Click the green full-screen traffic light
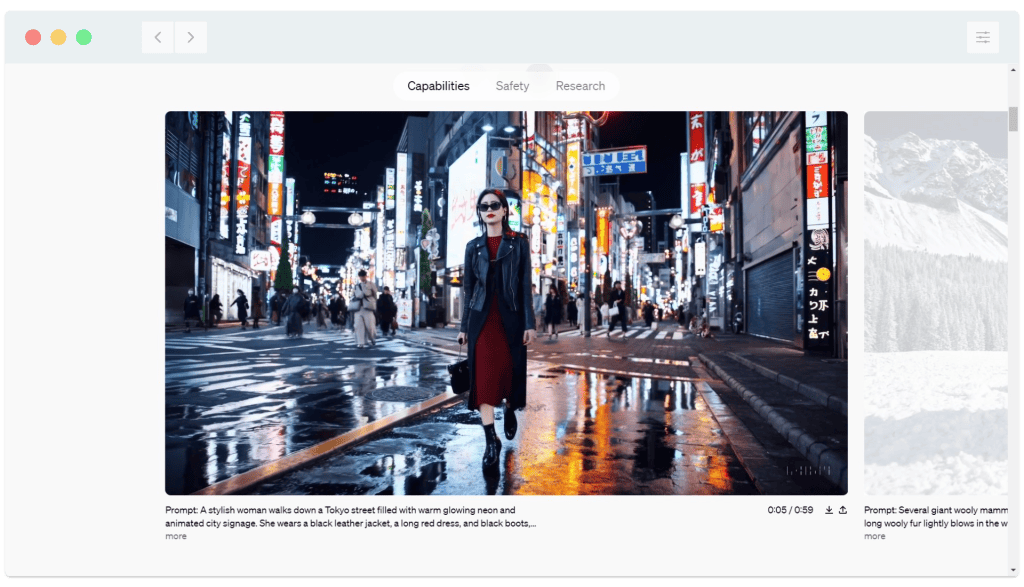This screenshot has width=1024, height=587. 85,36
